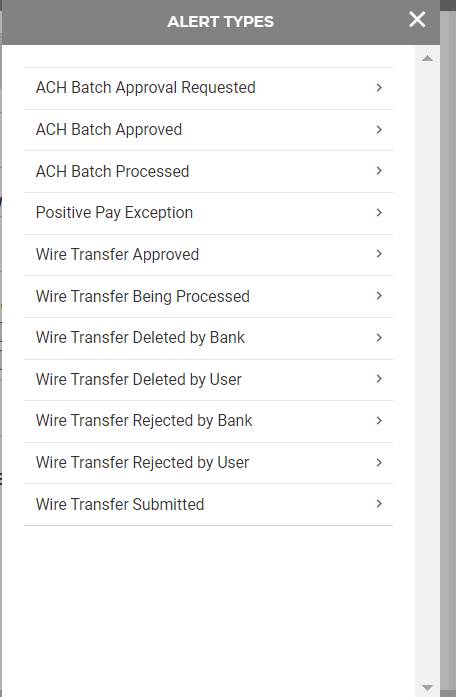Select the ACH Batch Approval Requested alert
Screen dimensions: 456x697
pyautogui.click(x=208, y=88)
